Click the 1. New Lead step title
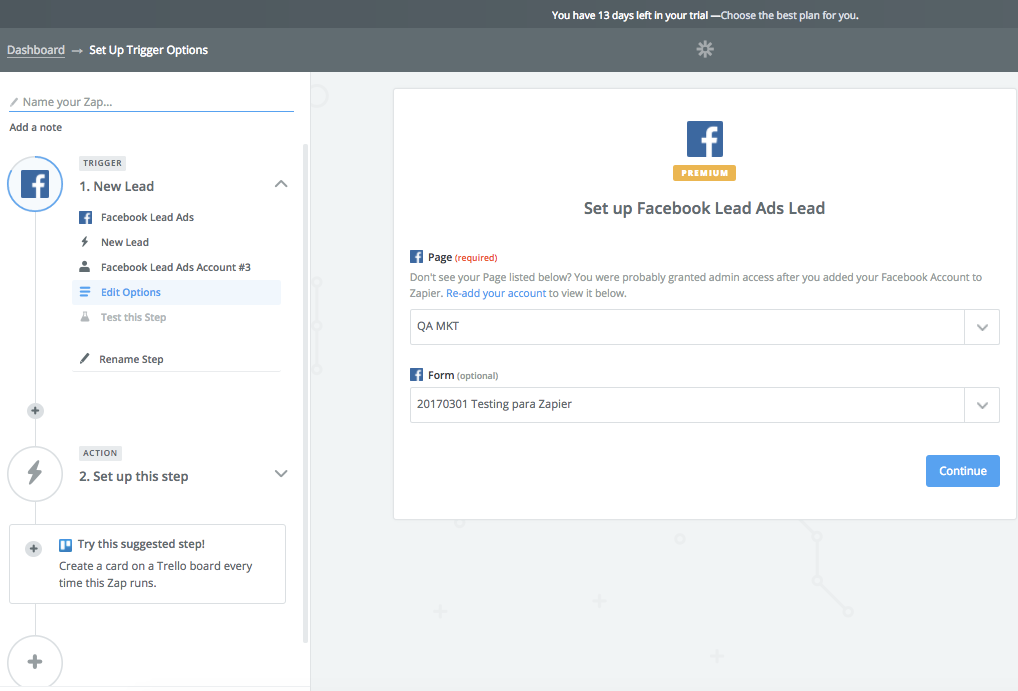The height and width of the screenshot is (691, 1018). 117,186
